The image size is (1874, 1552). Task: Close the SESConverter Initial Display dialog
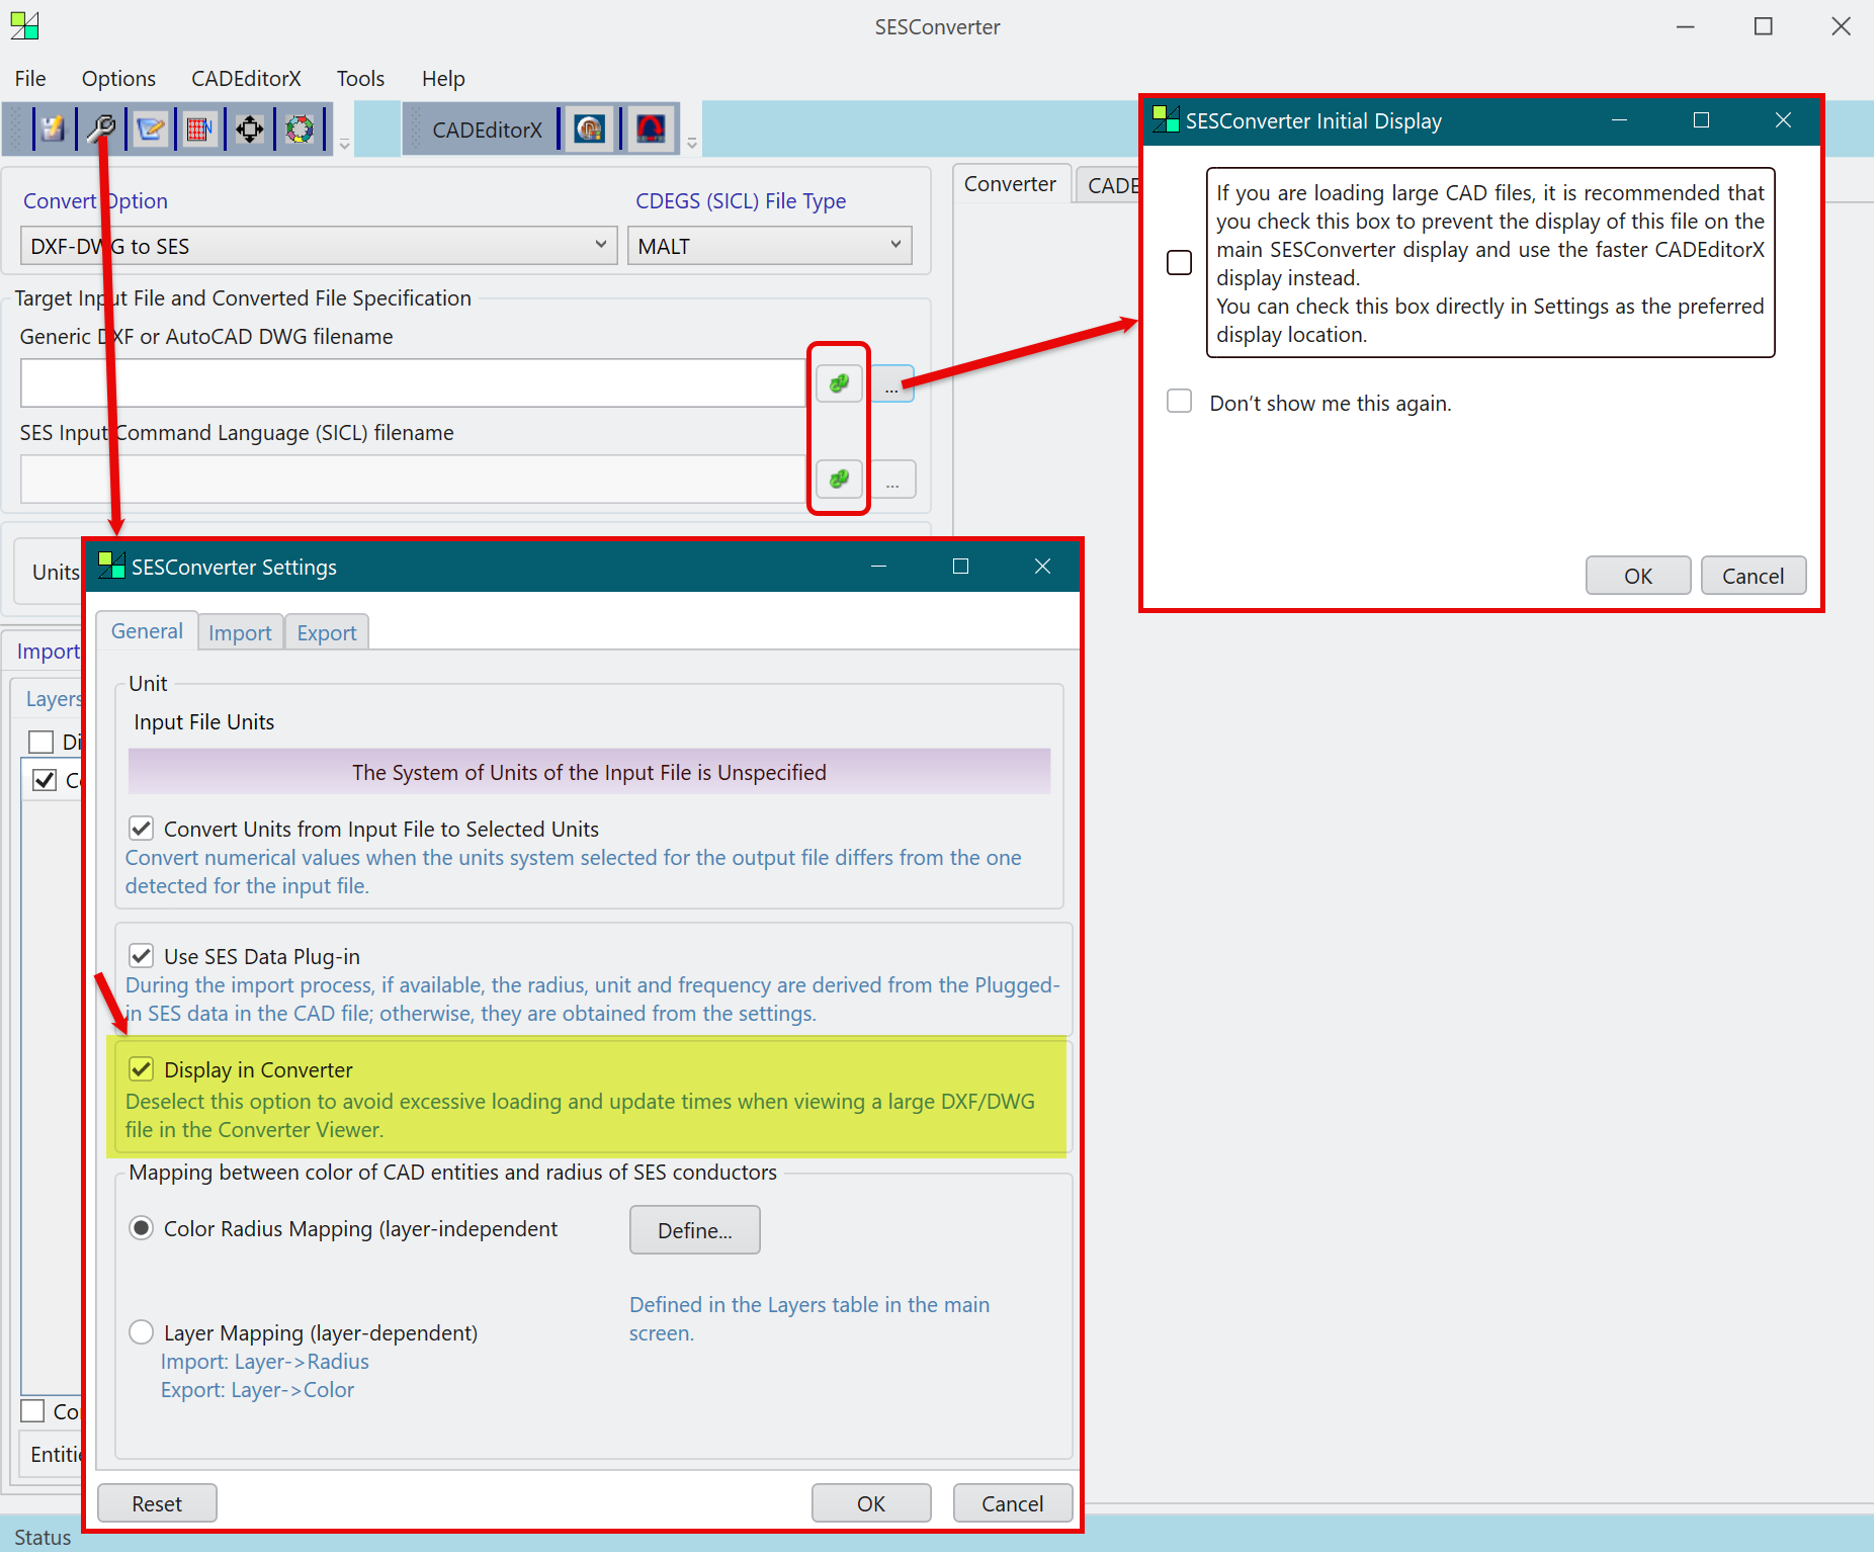coord(1782,120)
